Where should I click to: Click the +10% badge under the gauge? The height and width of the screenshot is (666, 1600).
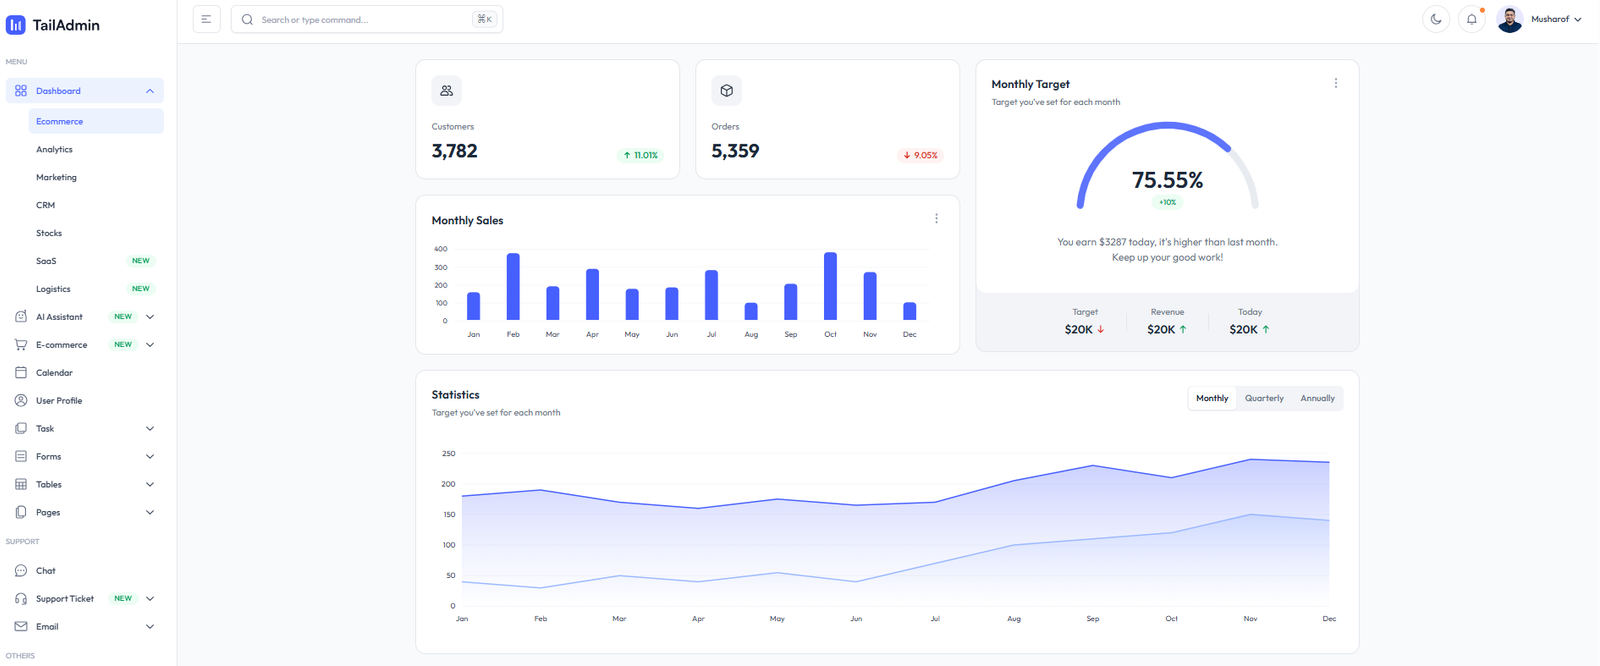click(1167, 202)
